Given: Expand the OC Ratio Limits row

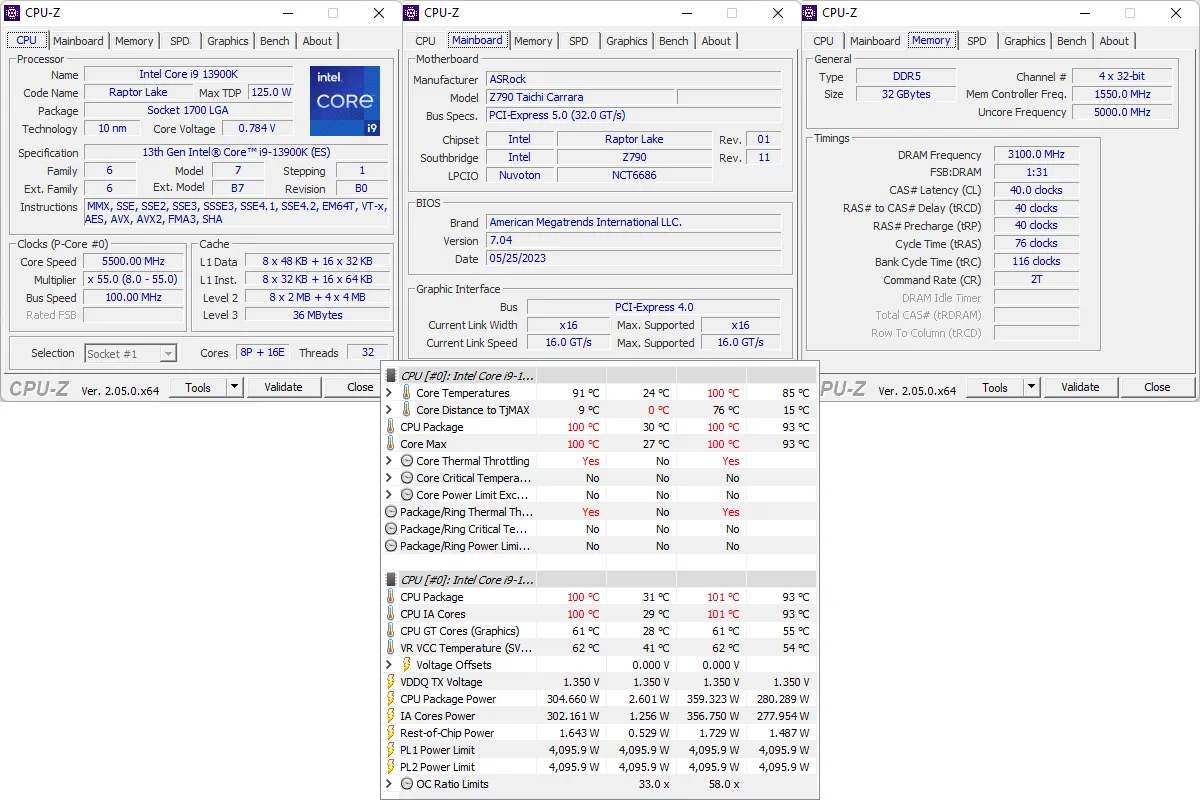Looking at the screenshot, I should click(390, 784).
